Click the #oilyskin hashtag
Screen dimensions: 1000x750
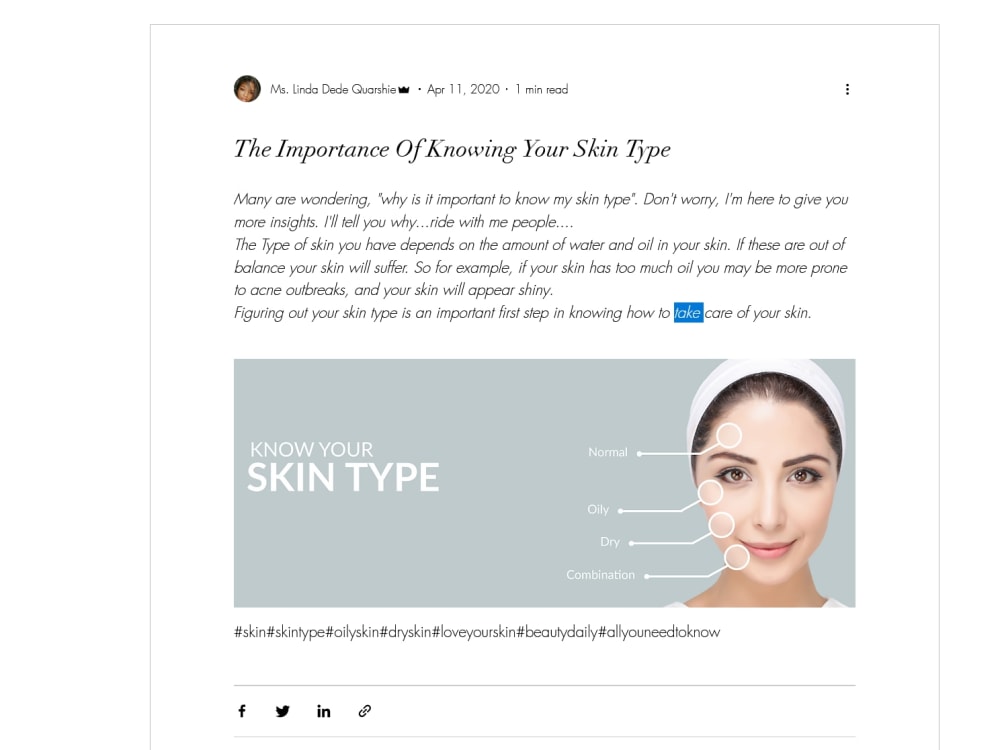(x=353, y=632)
